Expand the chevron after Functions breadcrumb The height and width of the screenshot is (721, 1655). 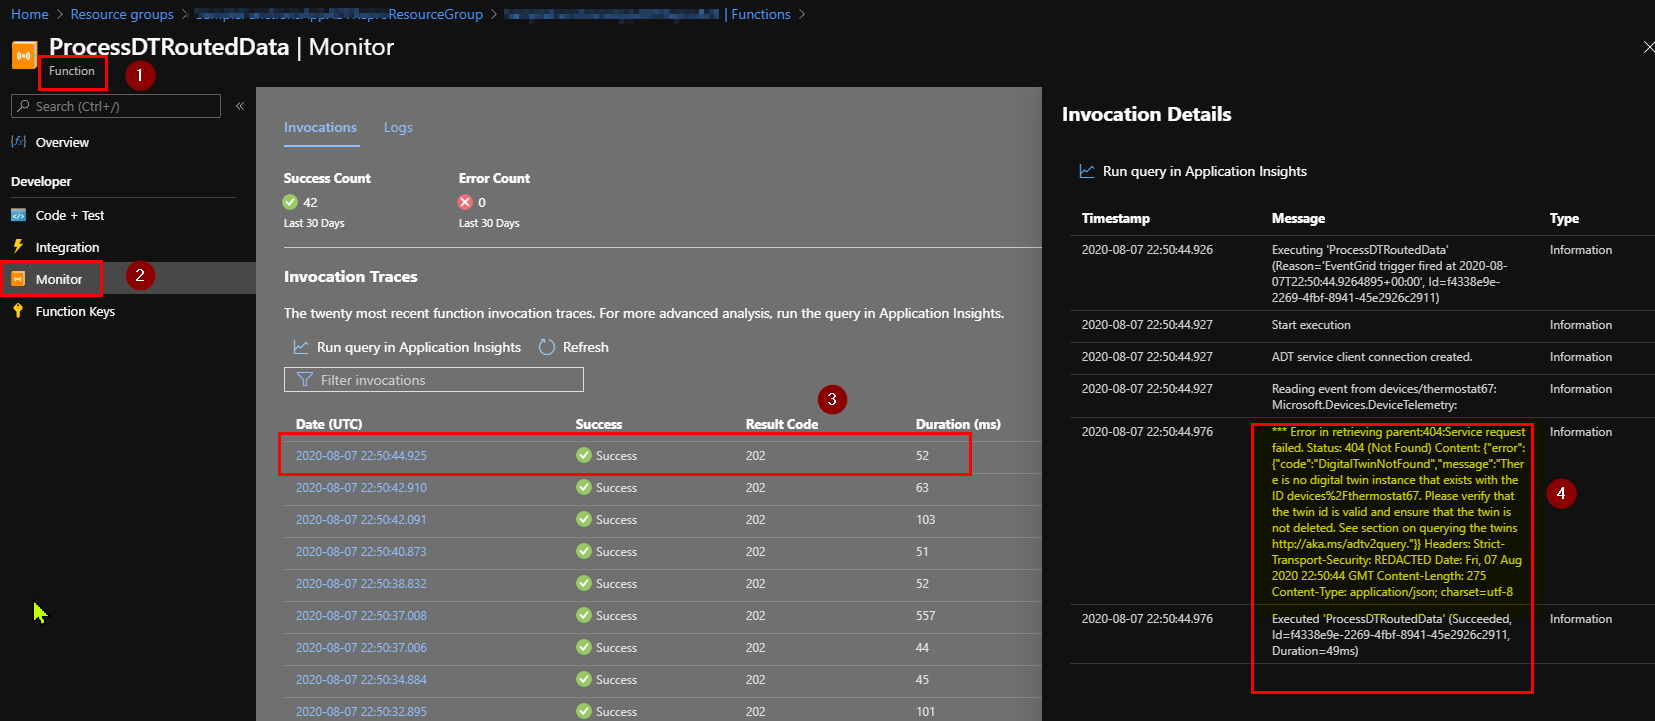(802, 14)
